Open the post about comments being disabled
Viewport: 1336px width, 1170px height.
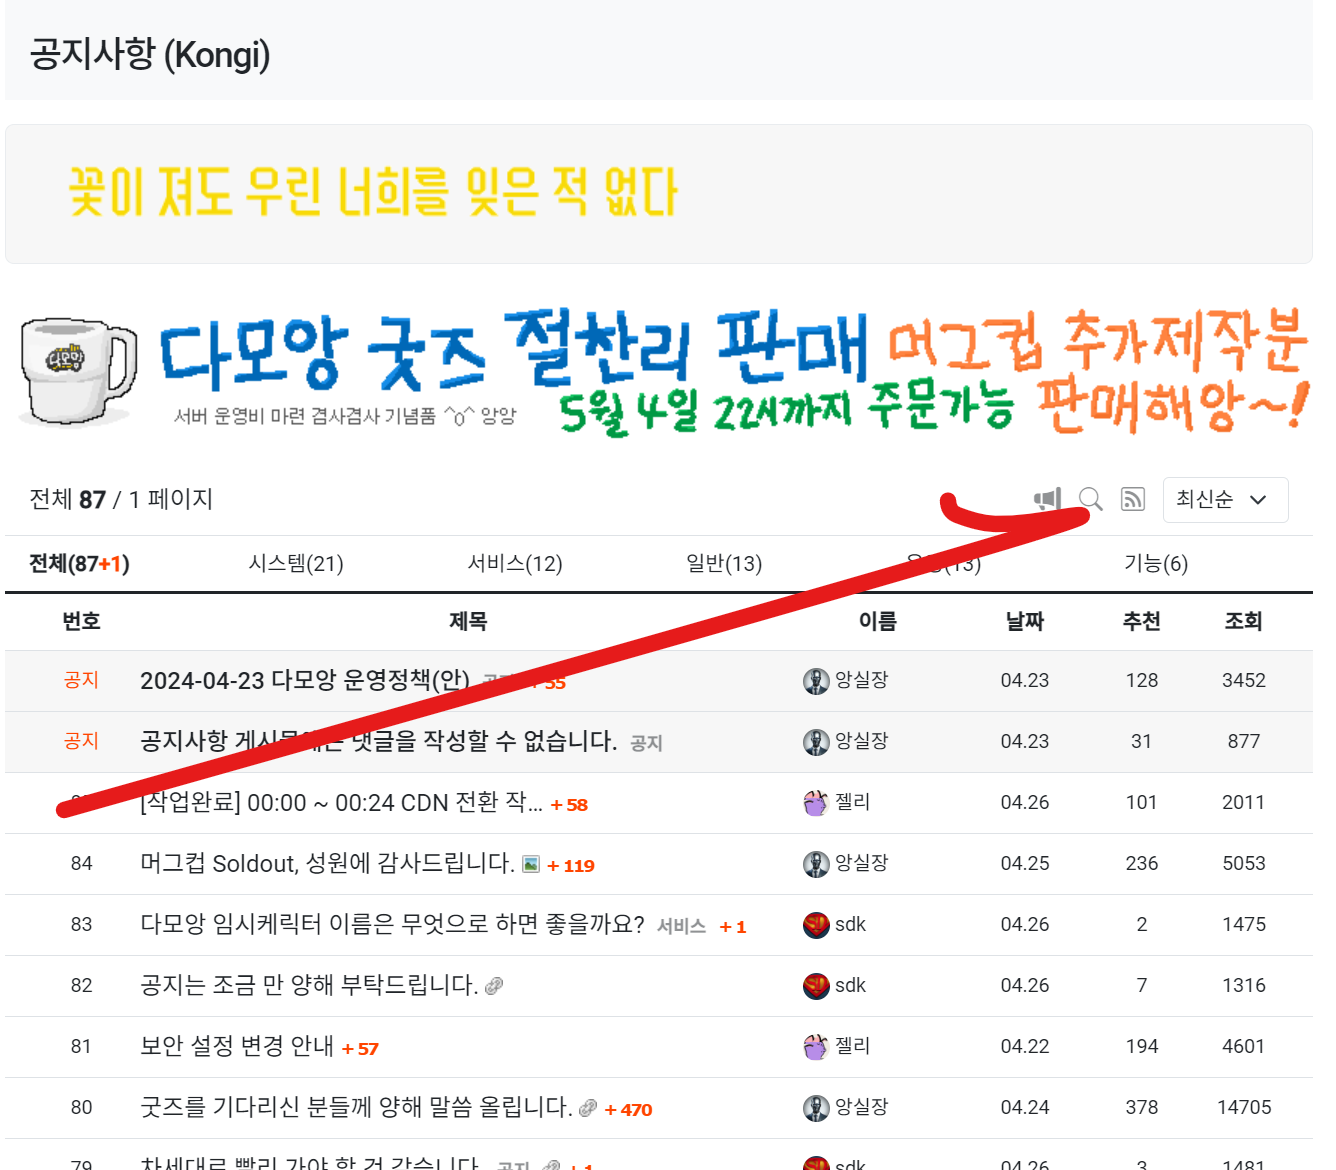point(378,742)
